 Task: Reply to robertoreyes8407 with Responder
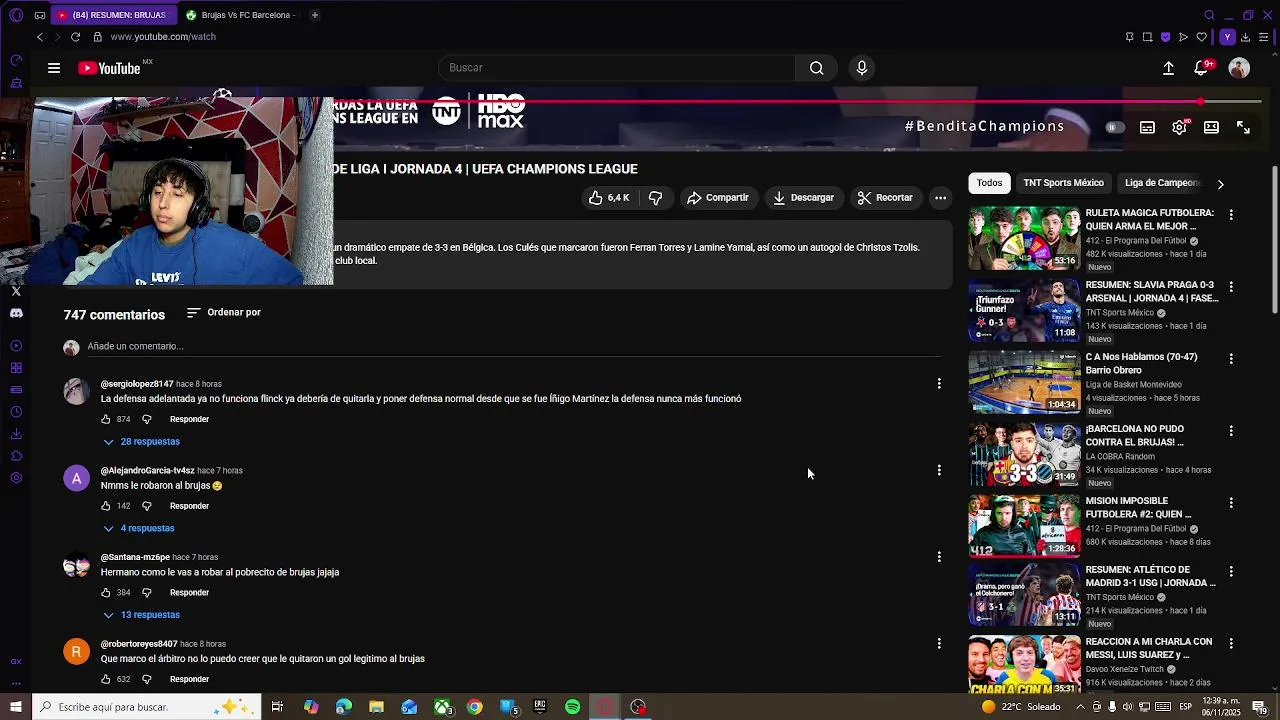pos(189,679)
